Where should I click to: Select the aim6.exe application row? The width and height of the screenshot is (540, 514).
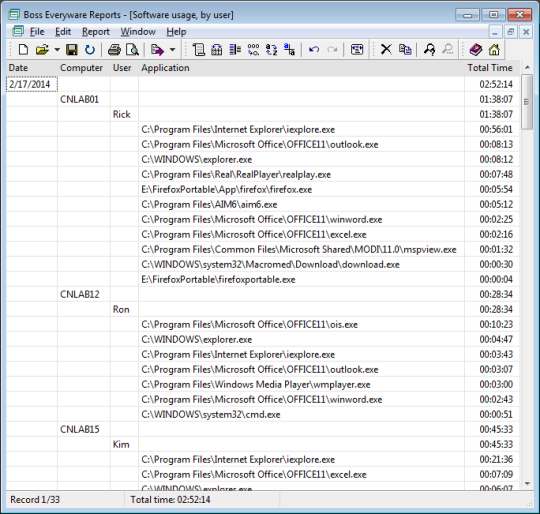click(263, 204)
